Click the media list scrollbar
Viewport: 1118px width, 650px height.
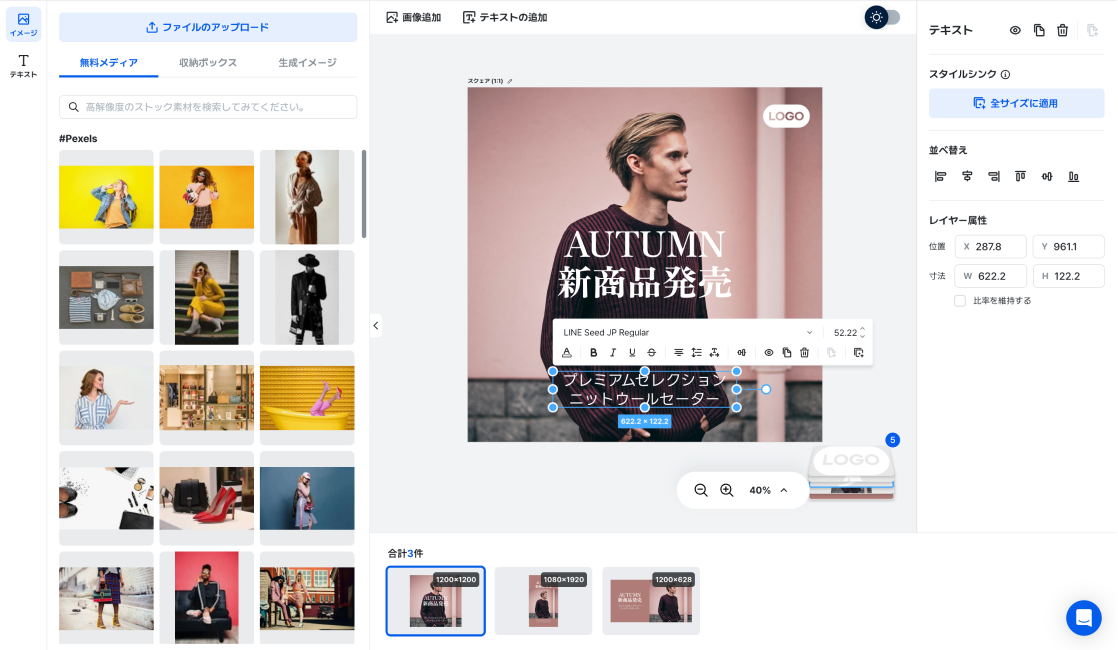tap(364, 194)
